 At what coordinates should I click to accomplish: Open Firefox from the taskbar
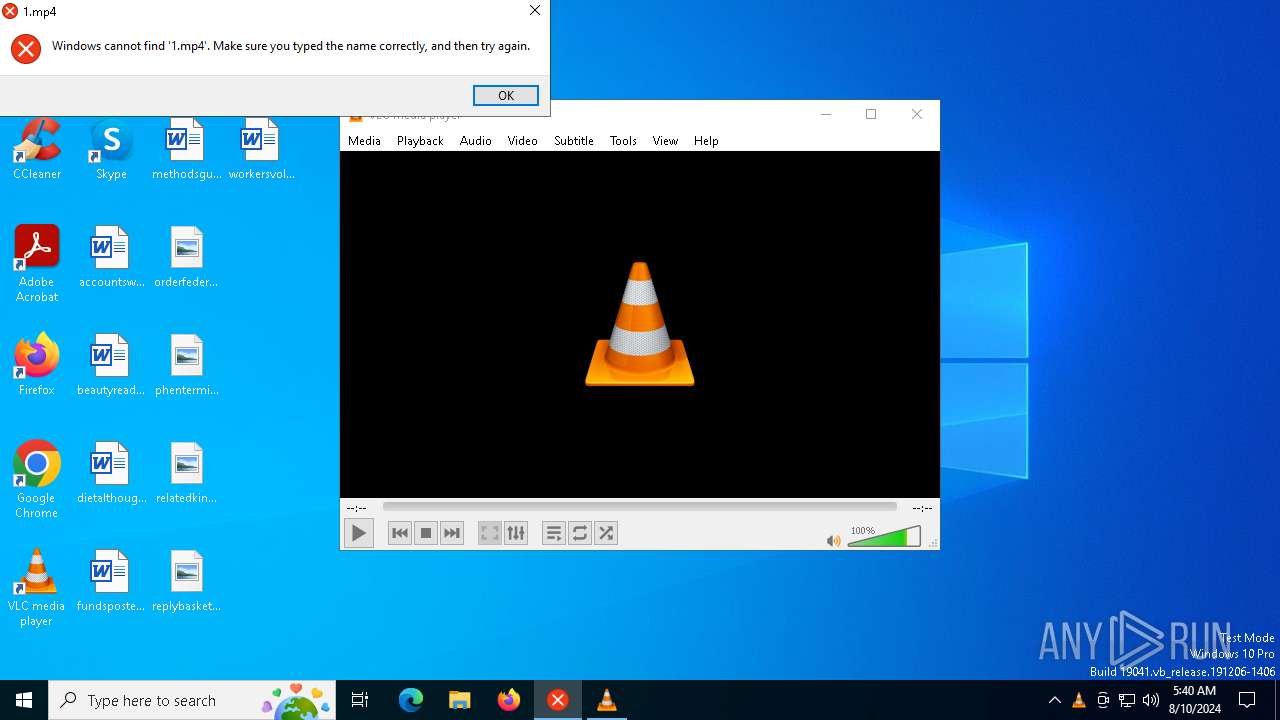509,700
